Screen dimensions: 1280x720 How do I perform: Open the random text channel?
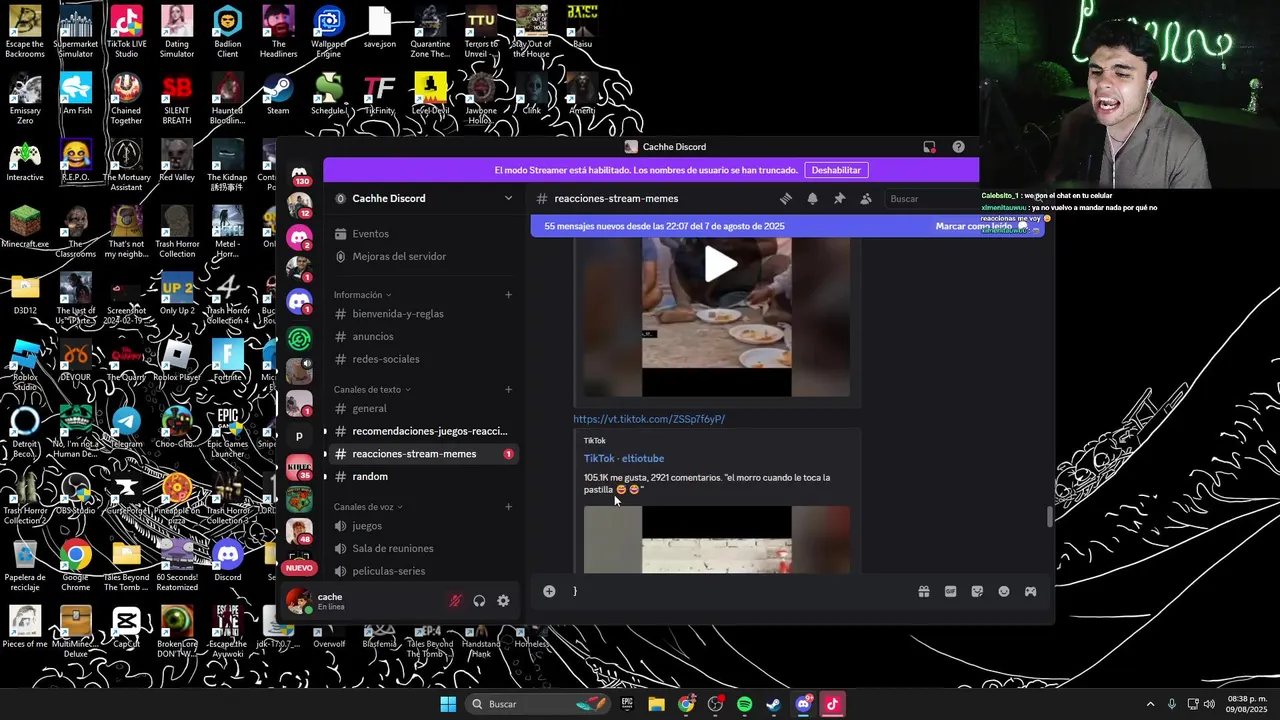click(424, 477)
